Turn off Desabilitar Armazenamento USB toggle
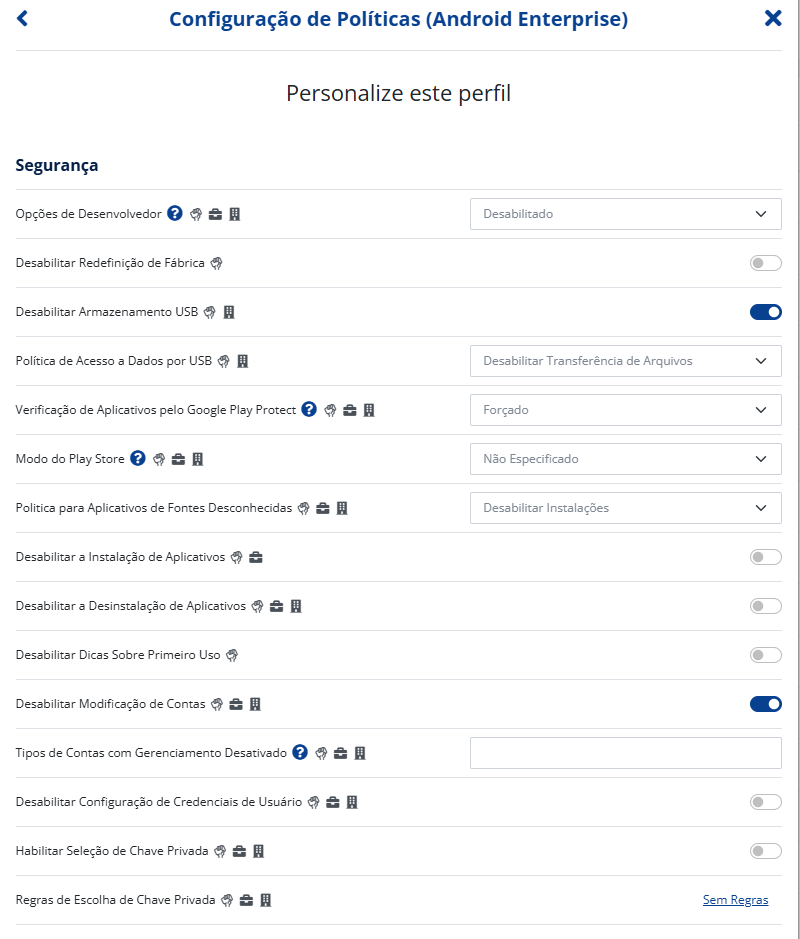This screenshot has width=800, height=939. point(765,312)
